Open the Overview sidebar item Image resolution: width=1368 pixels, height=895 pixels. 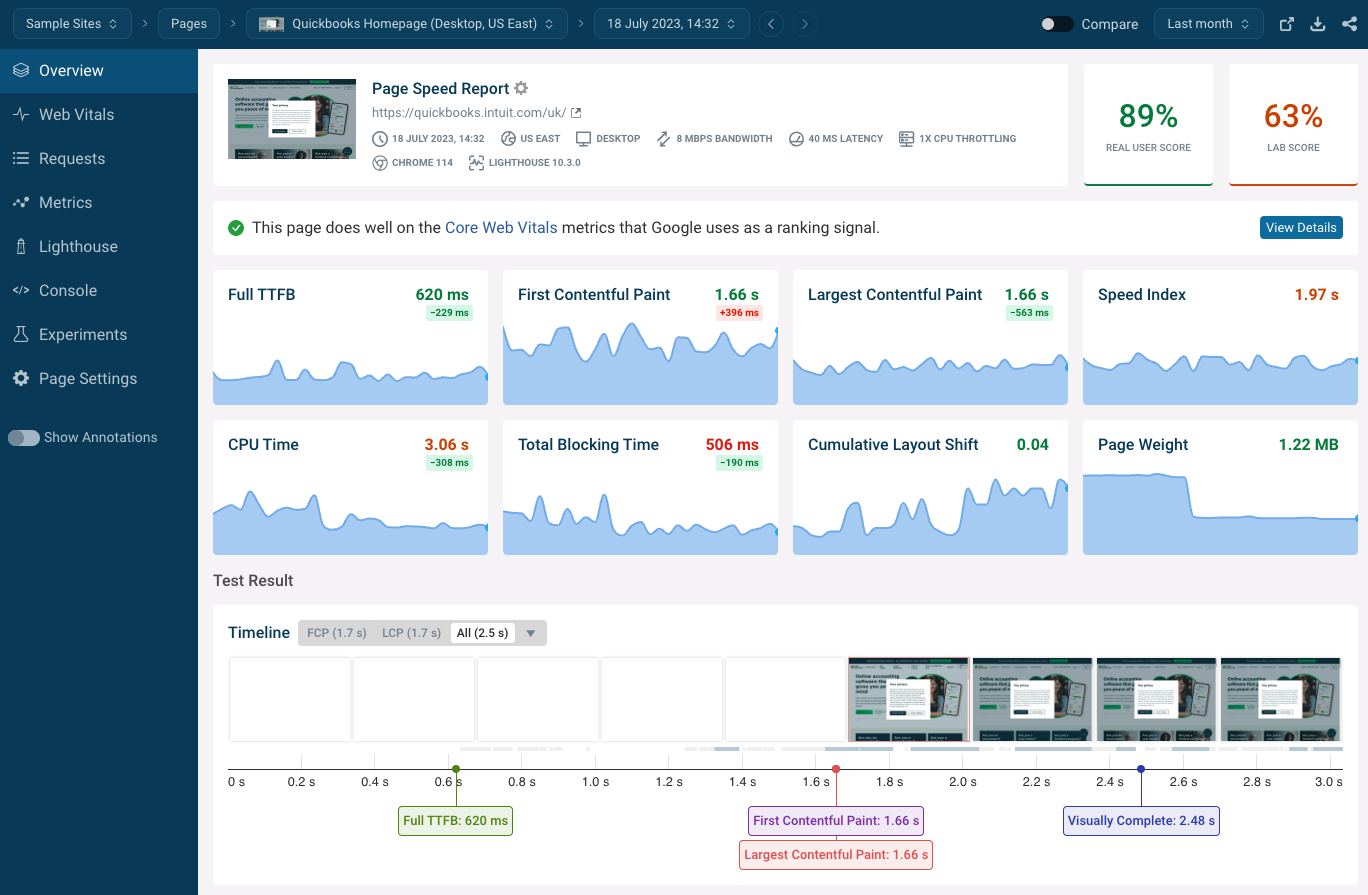(x=99, y=71)
